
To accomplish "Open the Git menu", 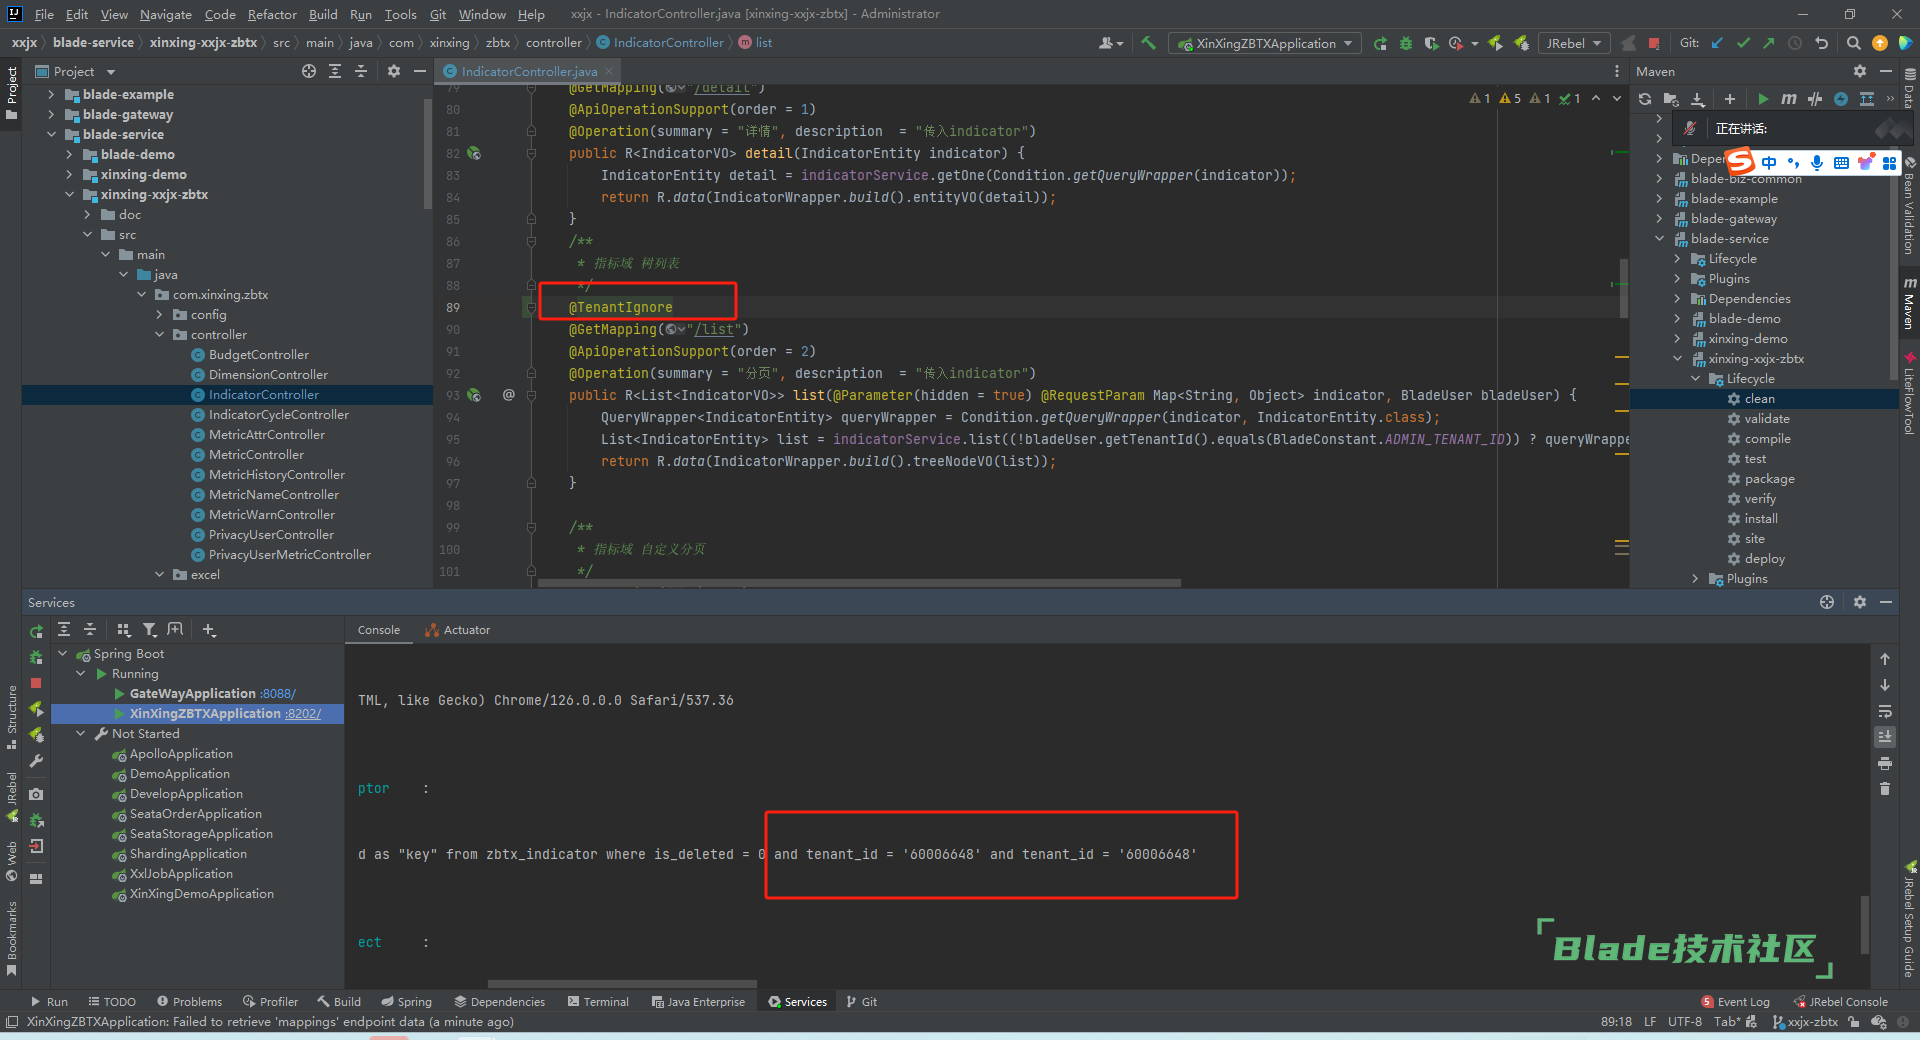I will coord(438,14).
